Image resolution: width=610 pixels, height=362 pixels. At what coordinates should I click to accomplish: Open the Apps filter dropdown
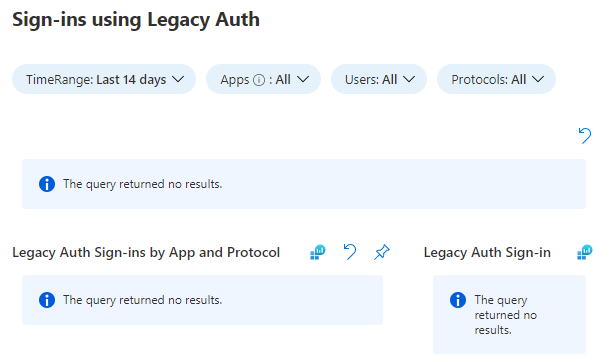tap(263, 79)
